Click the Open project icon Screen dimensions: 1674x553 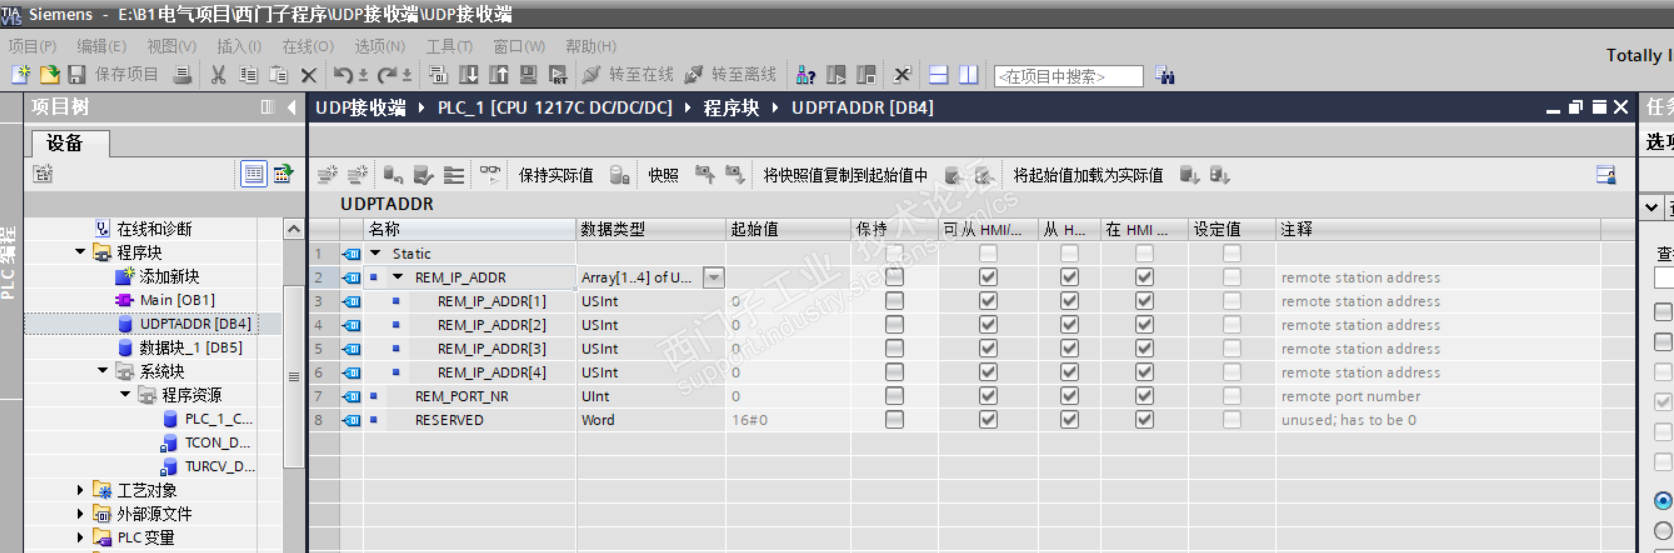pyautogui.click(x=49, y=75)
